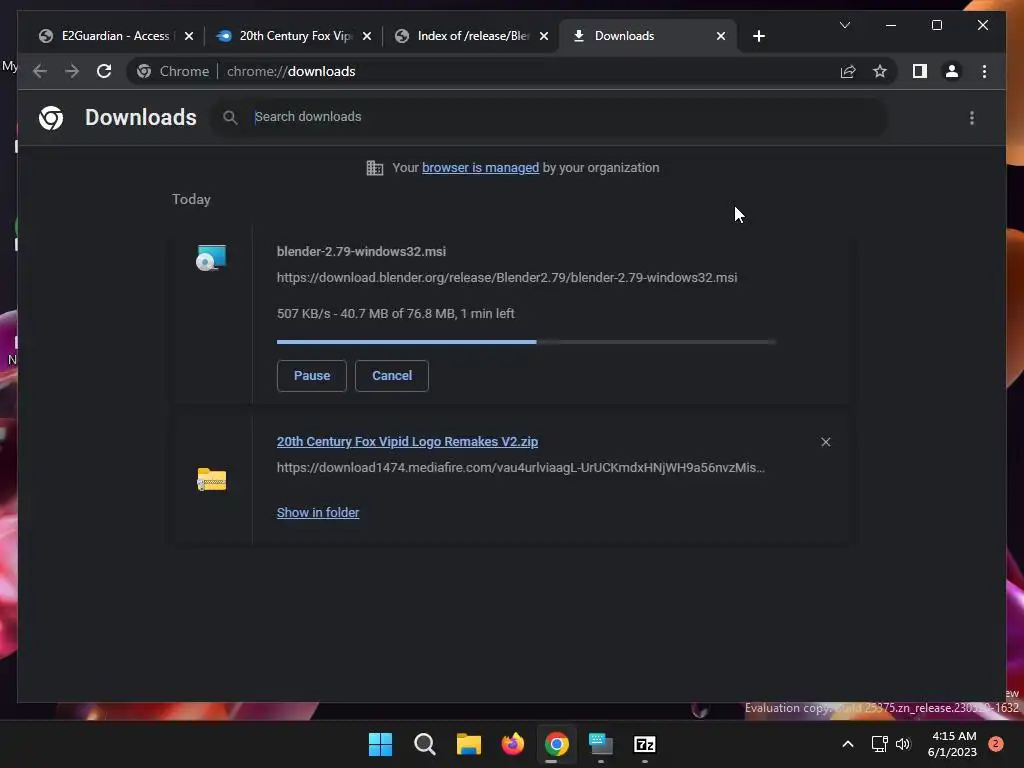Switch to the 20th Century Fox Vipid tab
1024x768 pixels.
coord(294,36)
